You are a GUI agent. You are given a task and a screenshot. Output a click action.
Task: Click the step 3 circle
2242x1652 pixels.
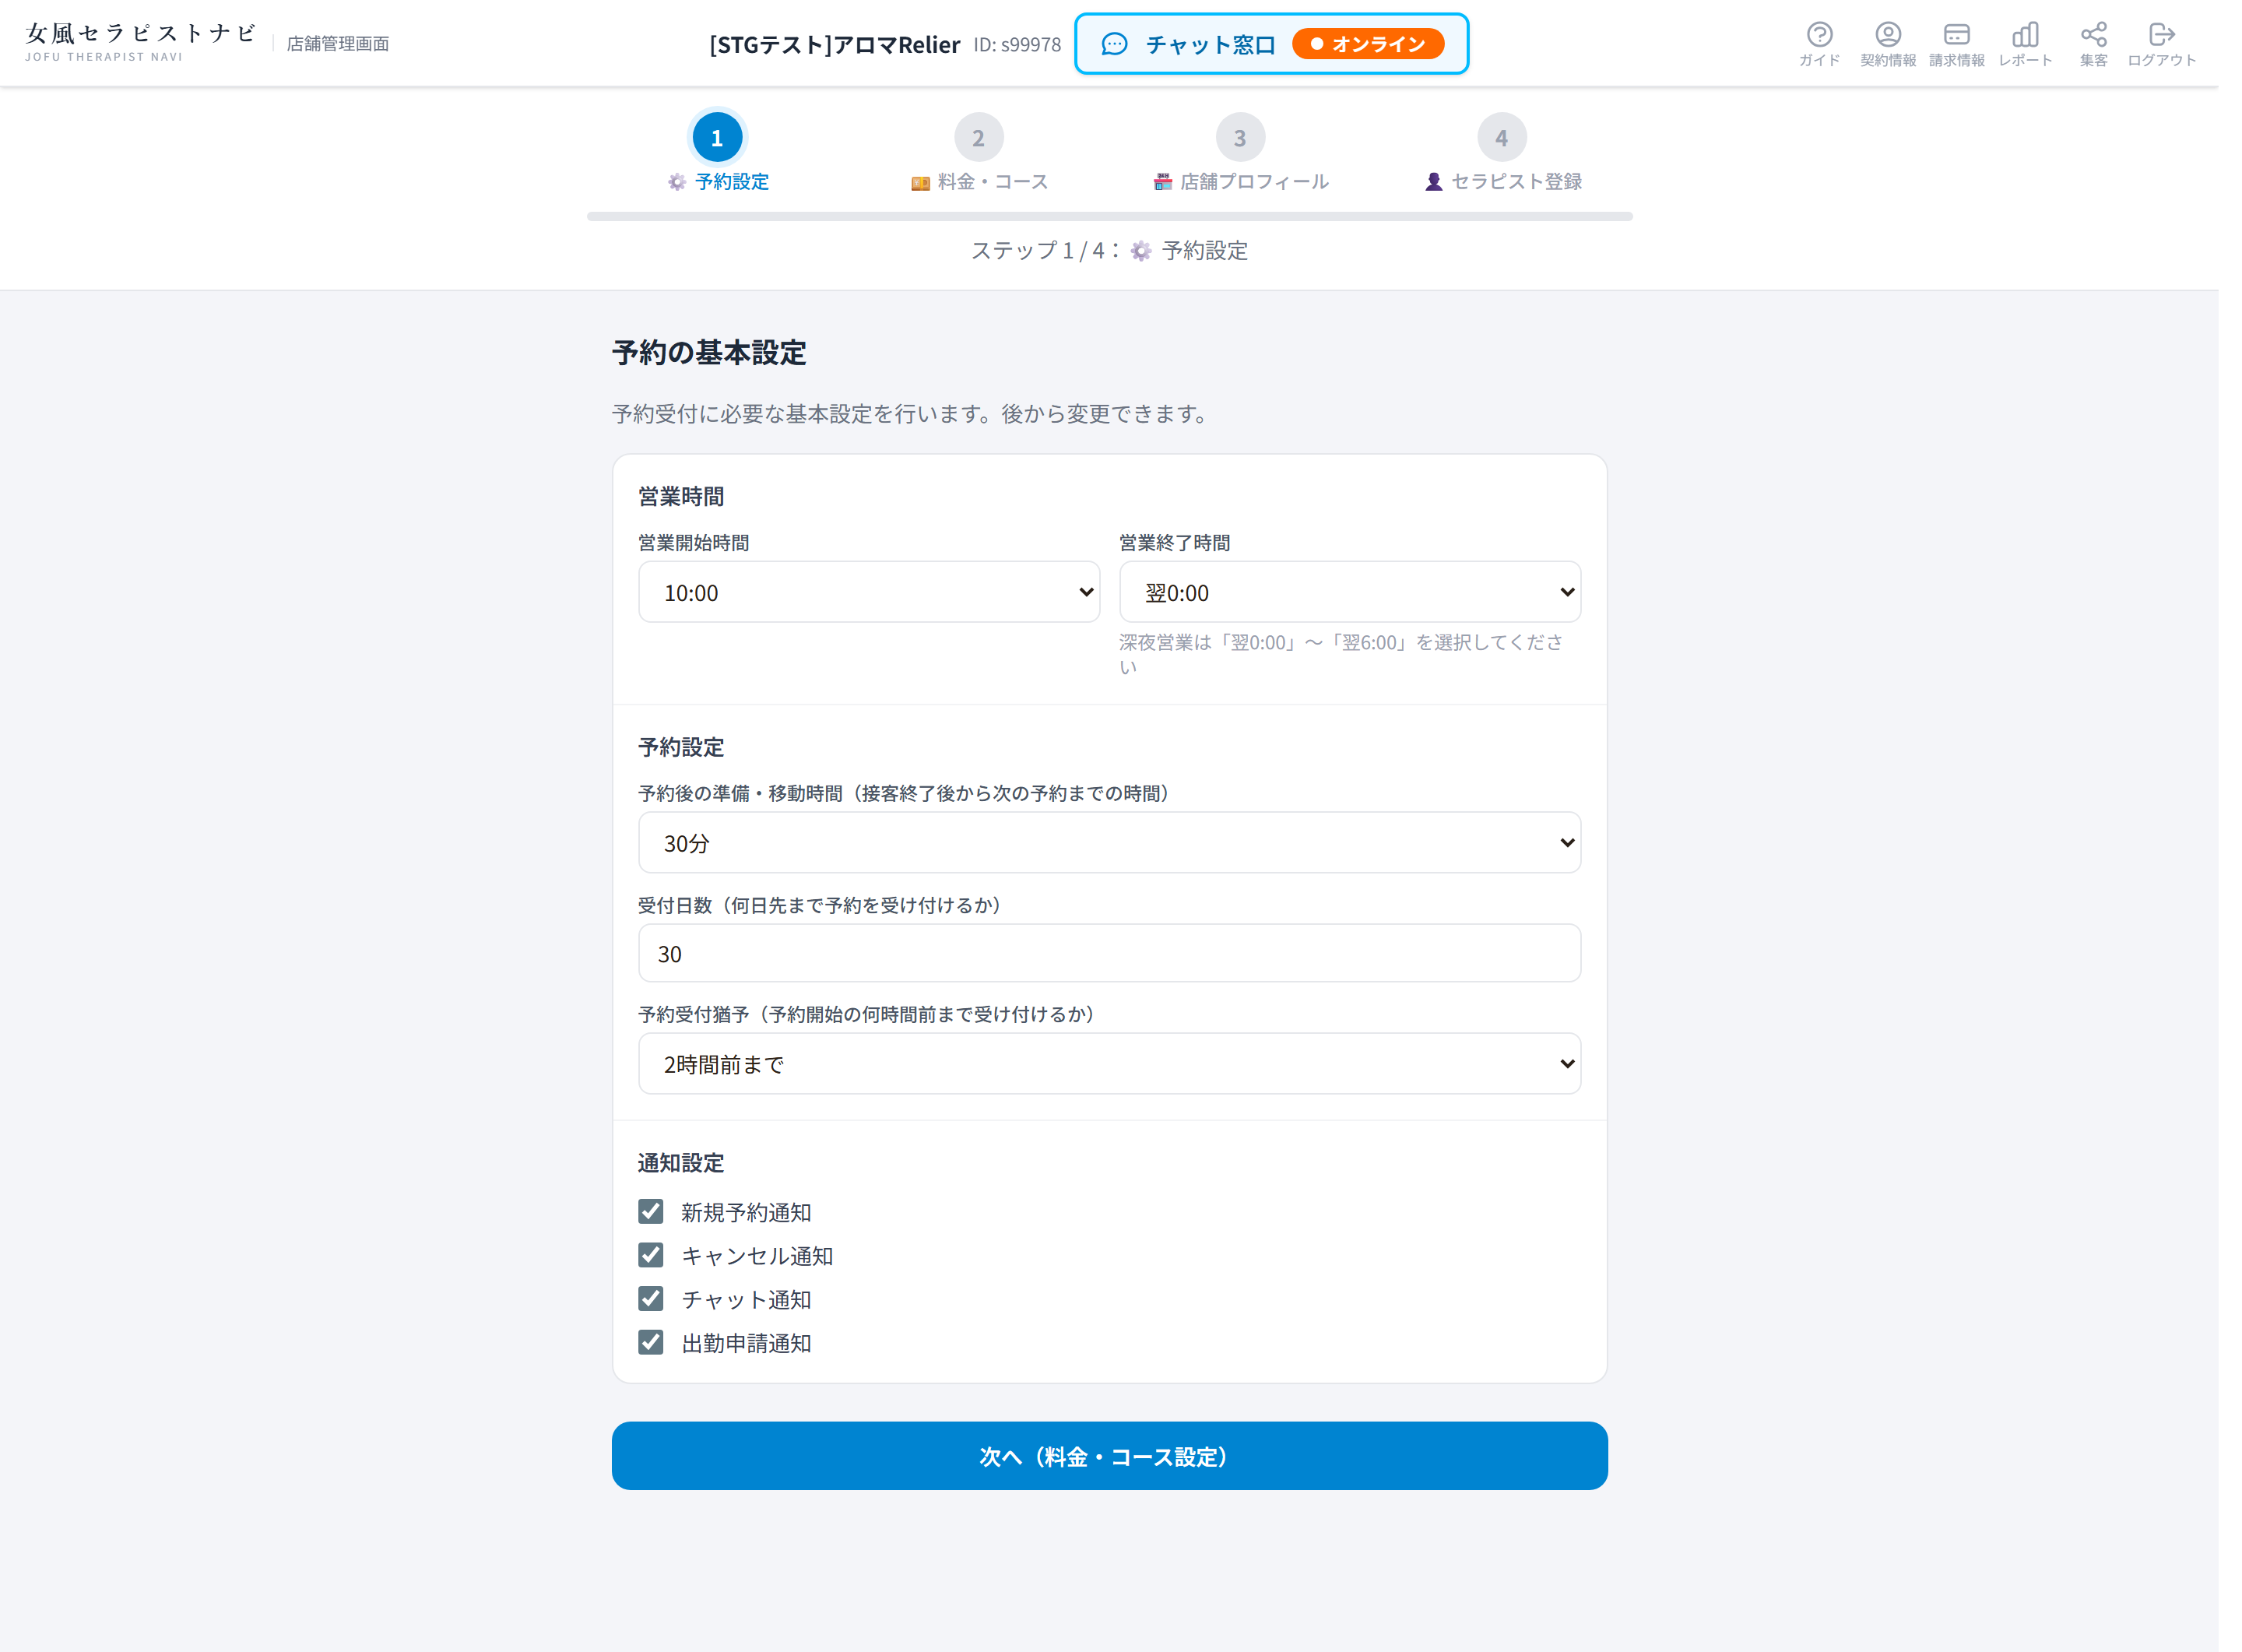point(1240,138)
